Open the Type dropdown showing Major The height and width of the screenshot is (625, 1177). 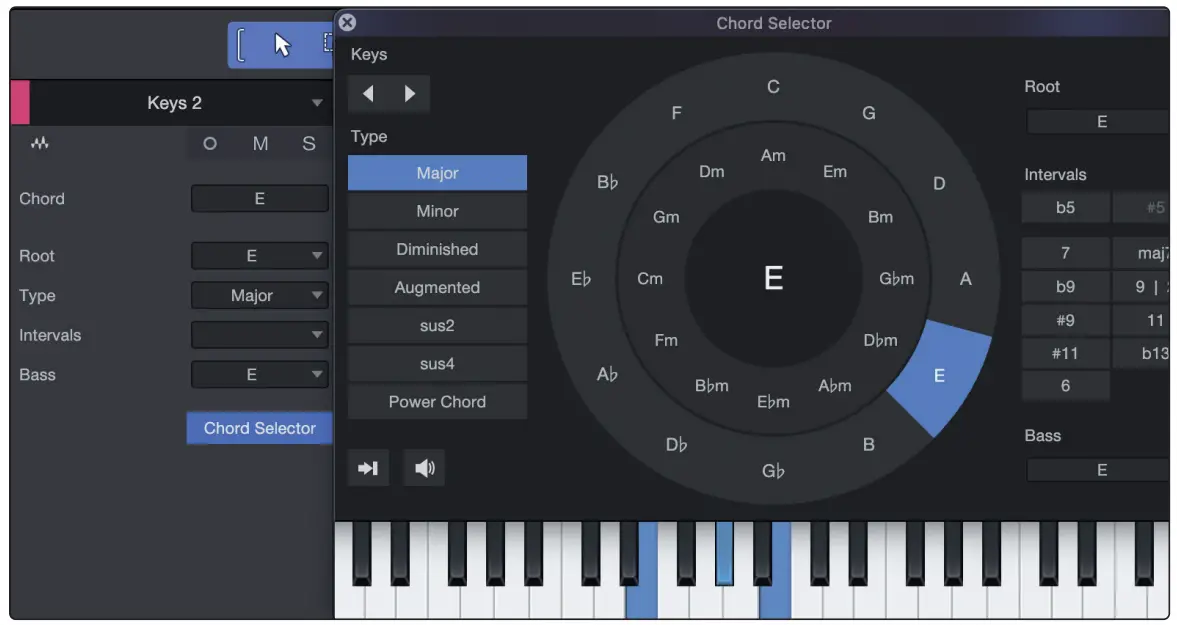260,296
